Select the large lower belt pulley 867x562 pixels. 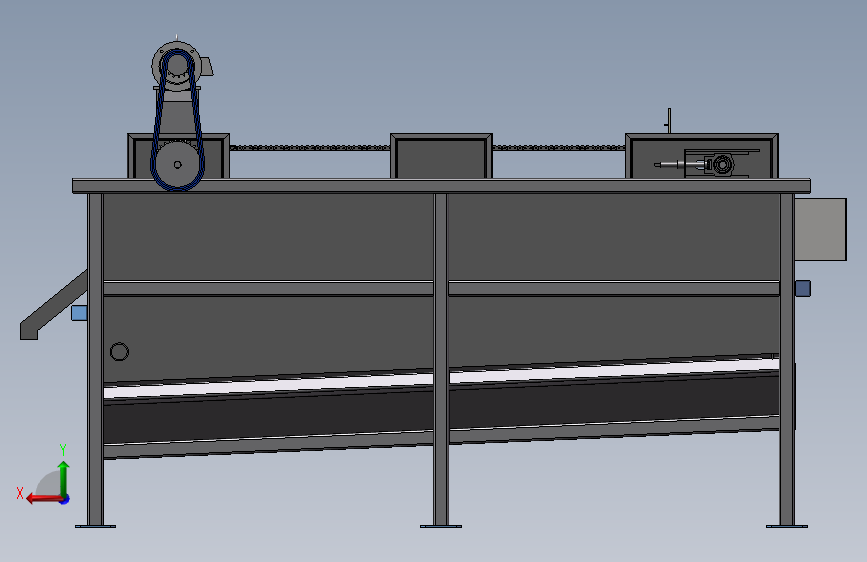click(x=177, y=164)
